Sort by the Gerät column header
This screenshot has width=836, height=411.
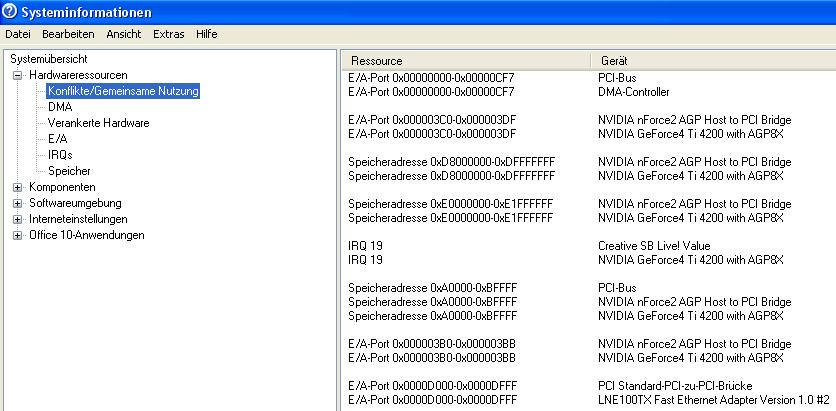pos(713,61)
